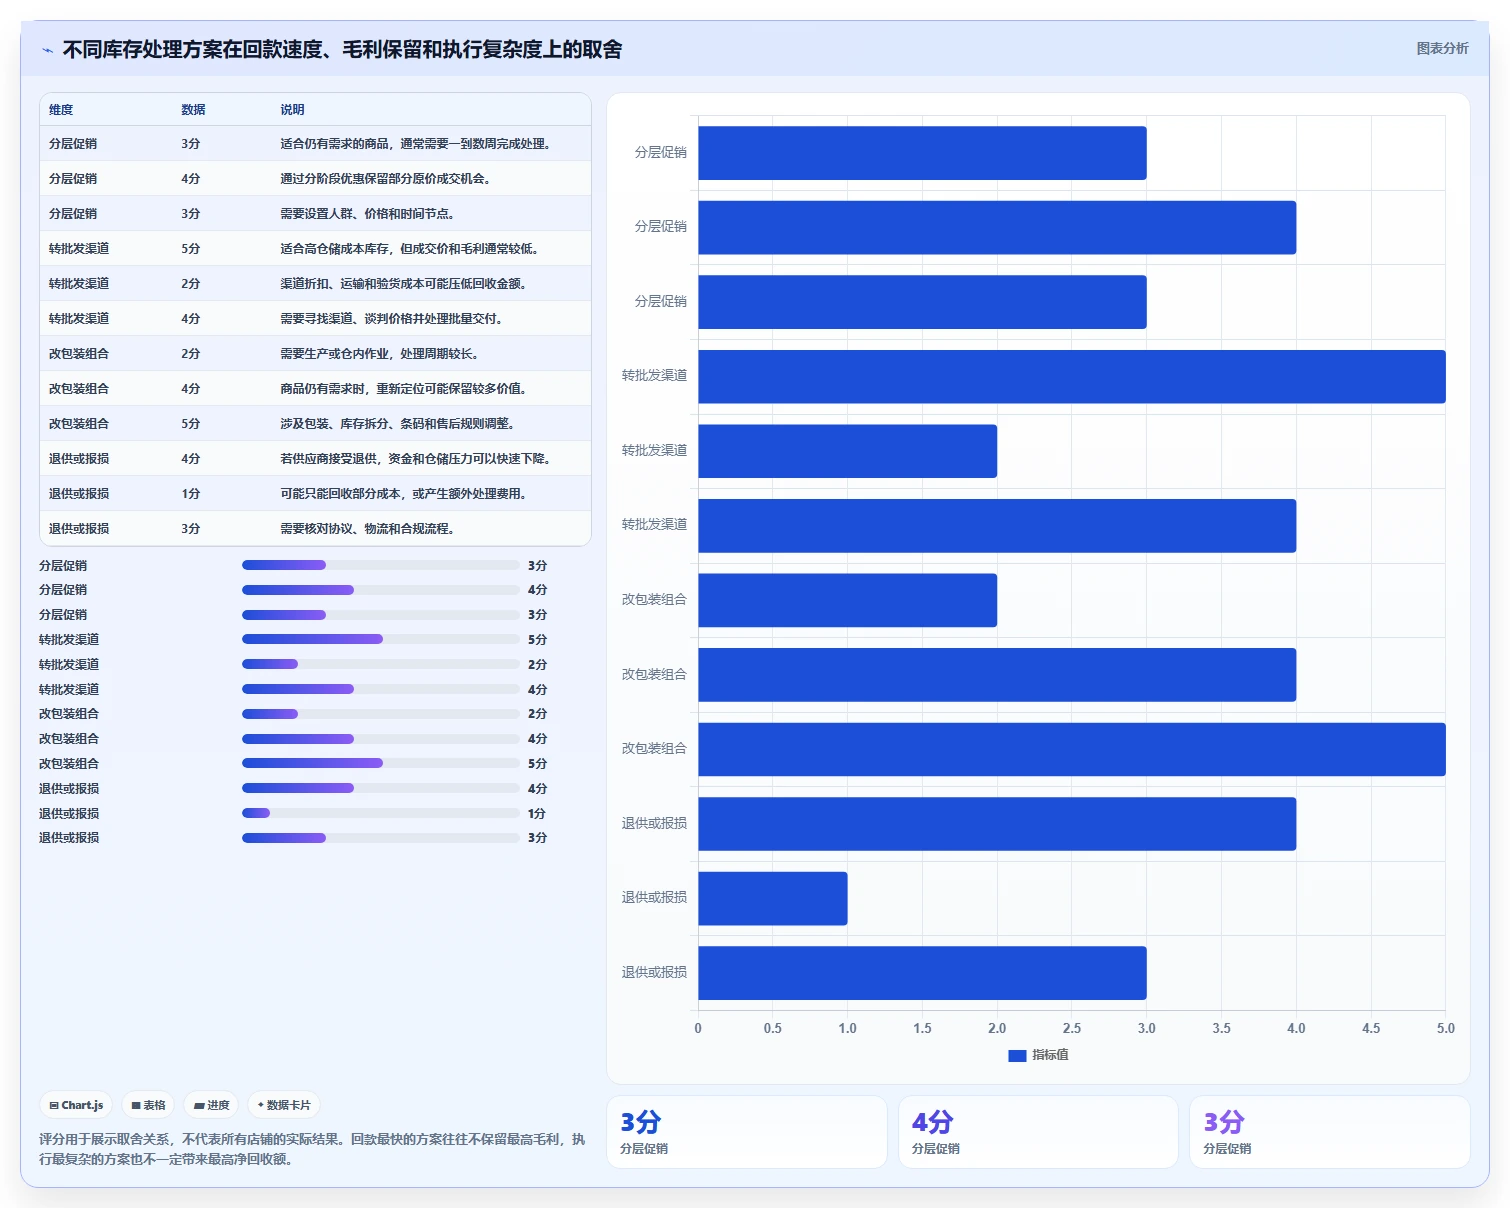1510x1208 pixels.
Task: Select row 适合高仓储成本库存 in the table
Action: pyautogui.click(x=315, y=248)
